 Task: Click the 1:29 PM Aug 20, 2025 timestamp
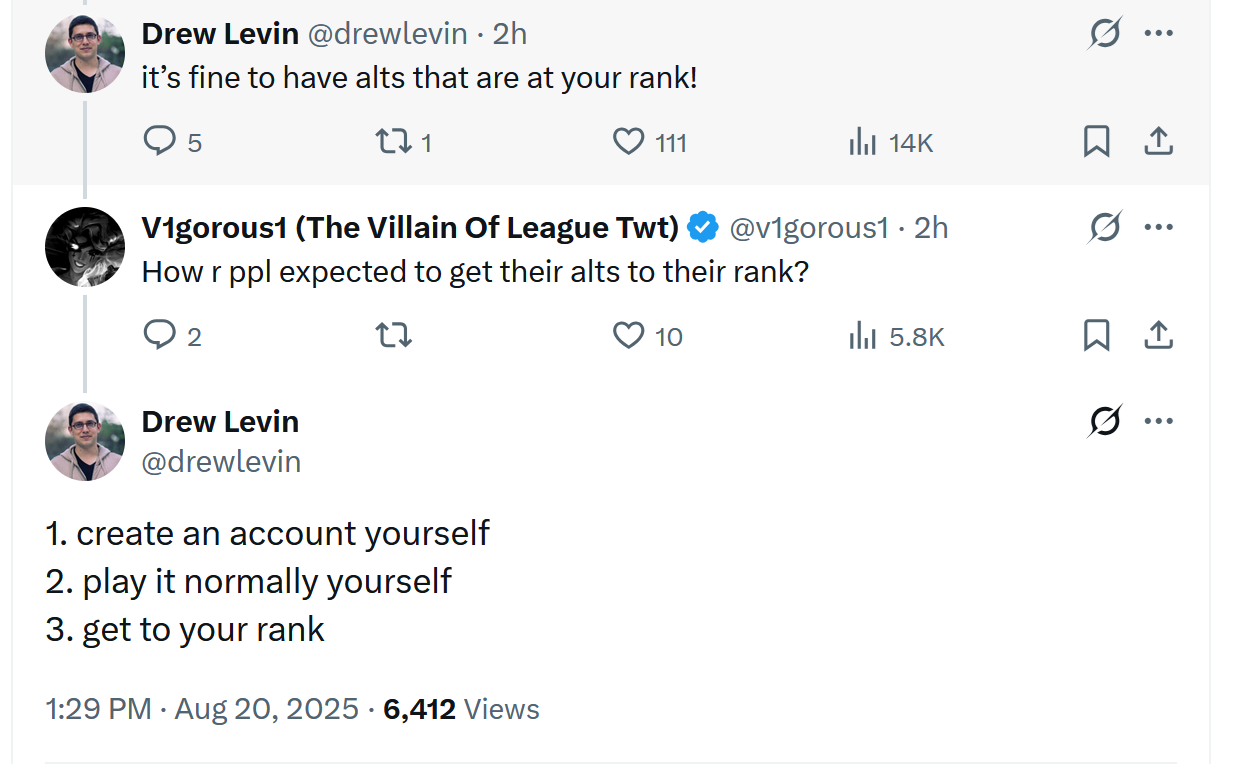202,709
